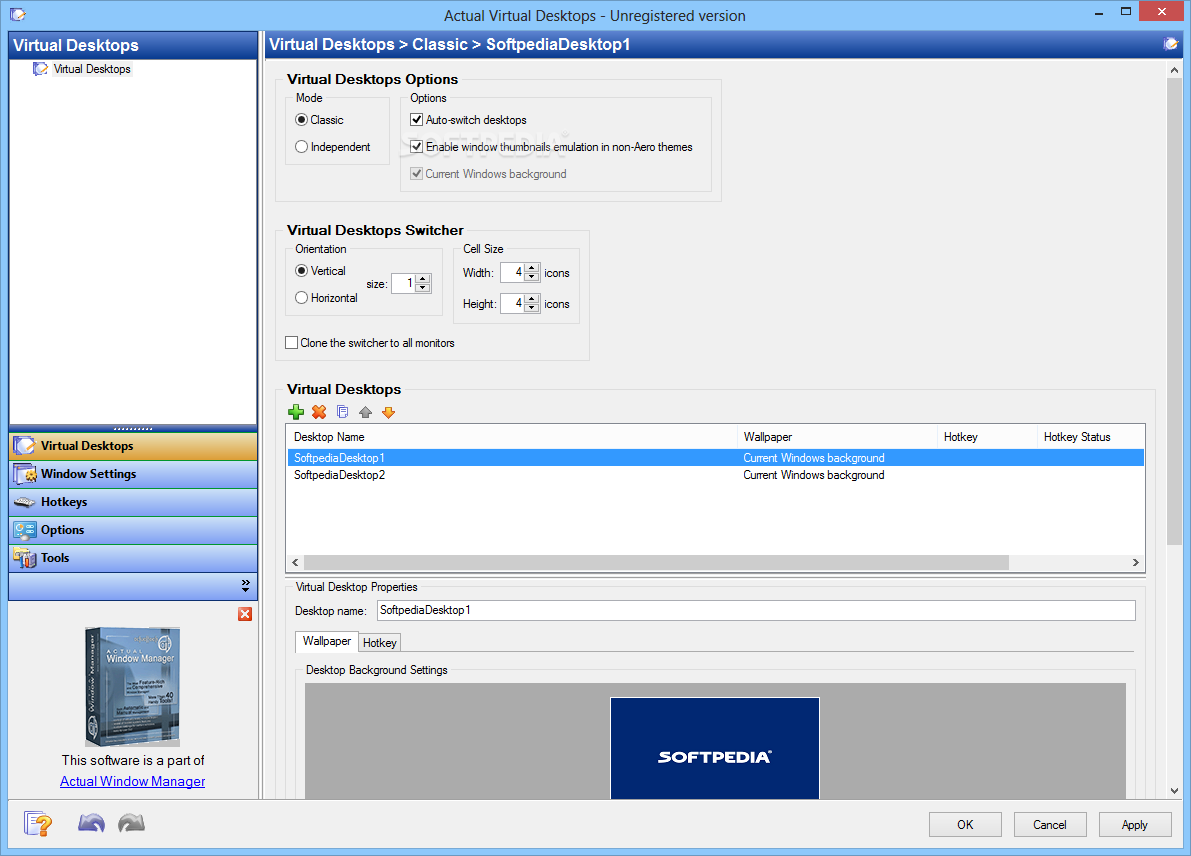The width and height of the screenshot is (1191, 856).
Task: Enable Clone the switcher to all monitors
Action: [x=292, y=343]
